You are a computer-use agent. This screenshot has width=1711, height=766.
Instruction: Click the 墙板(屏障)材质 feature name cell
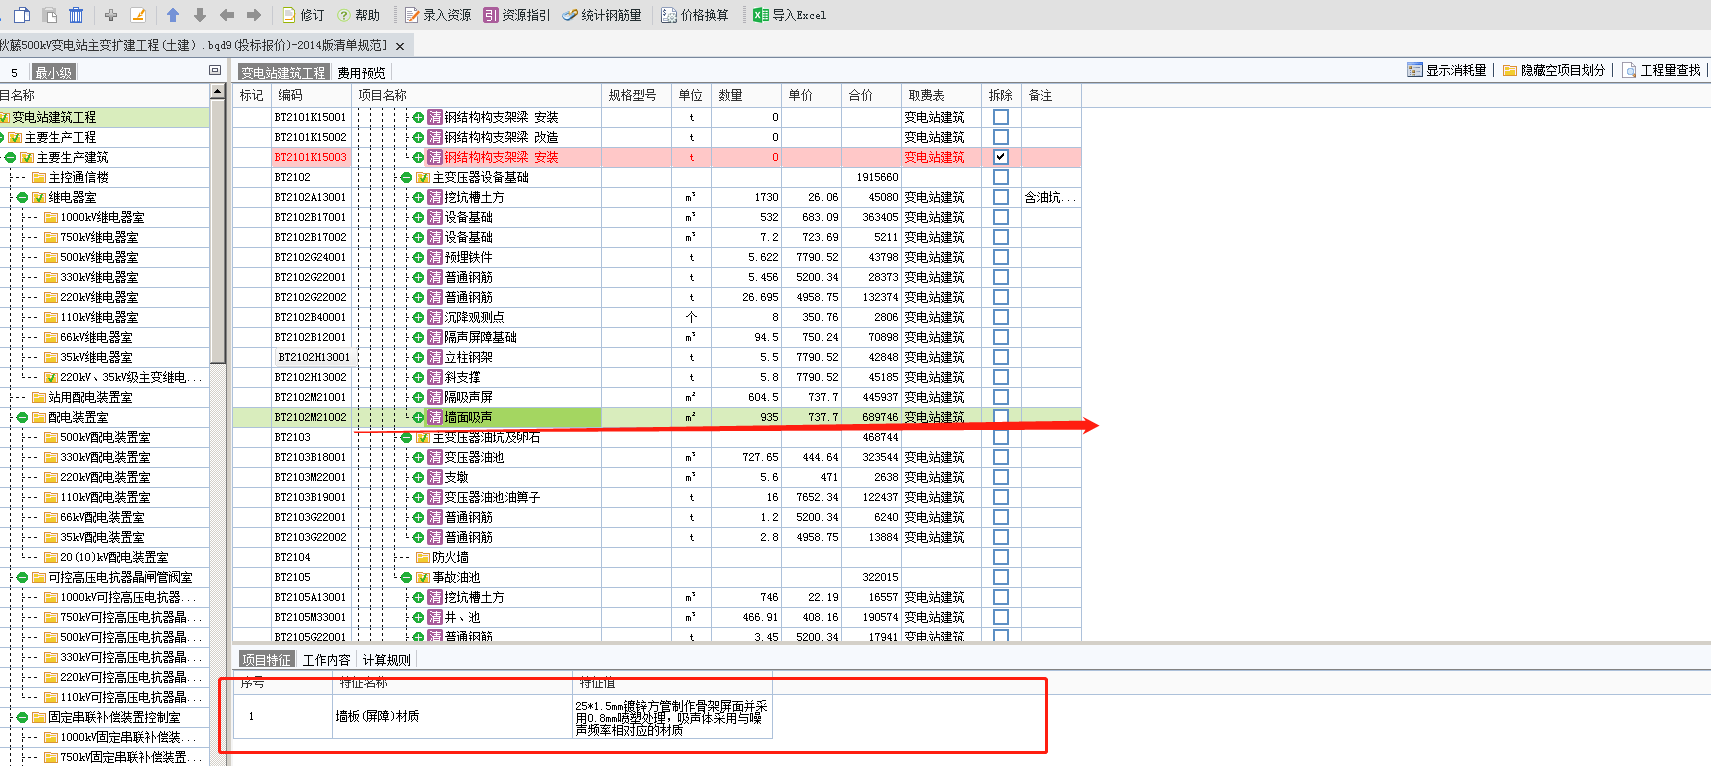coord(452,716)
